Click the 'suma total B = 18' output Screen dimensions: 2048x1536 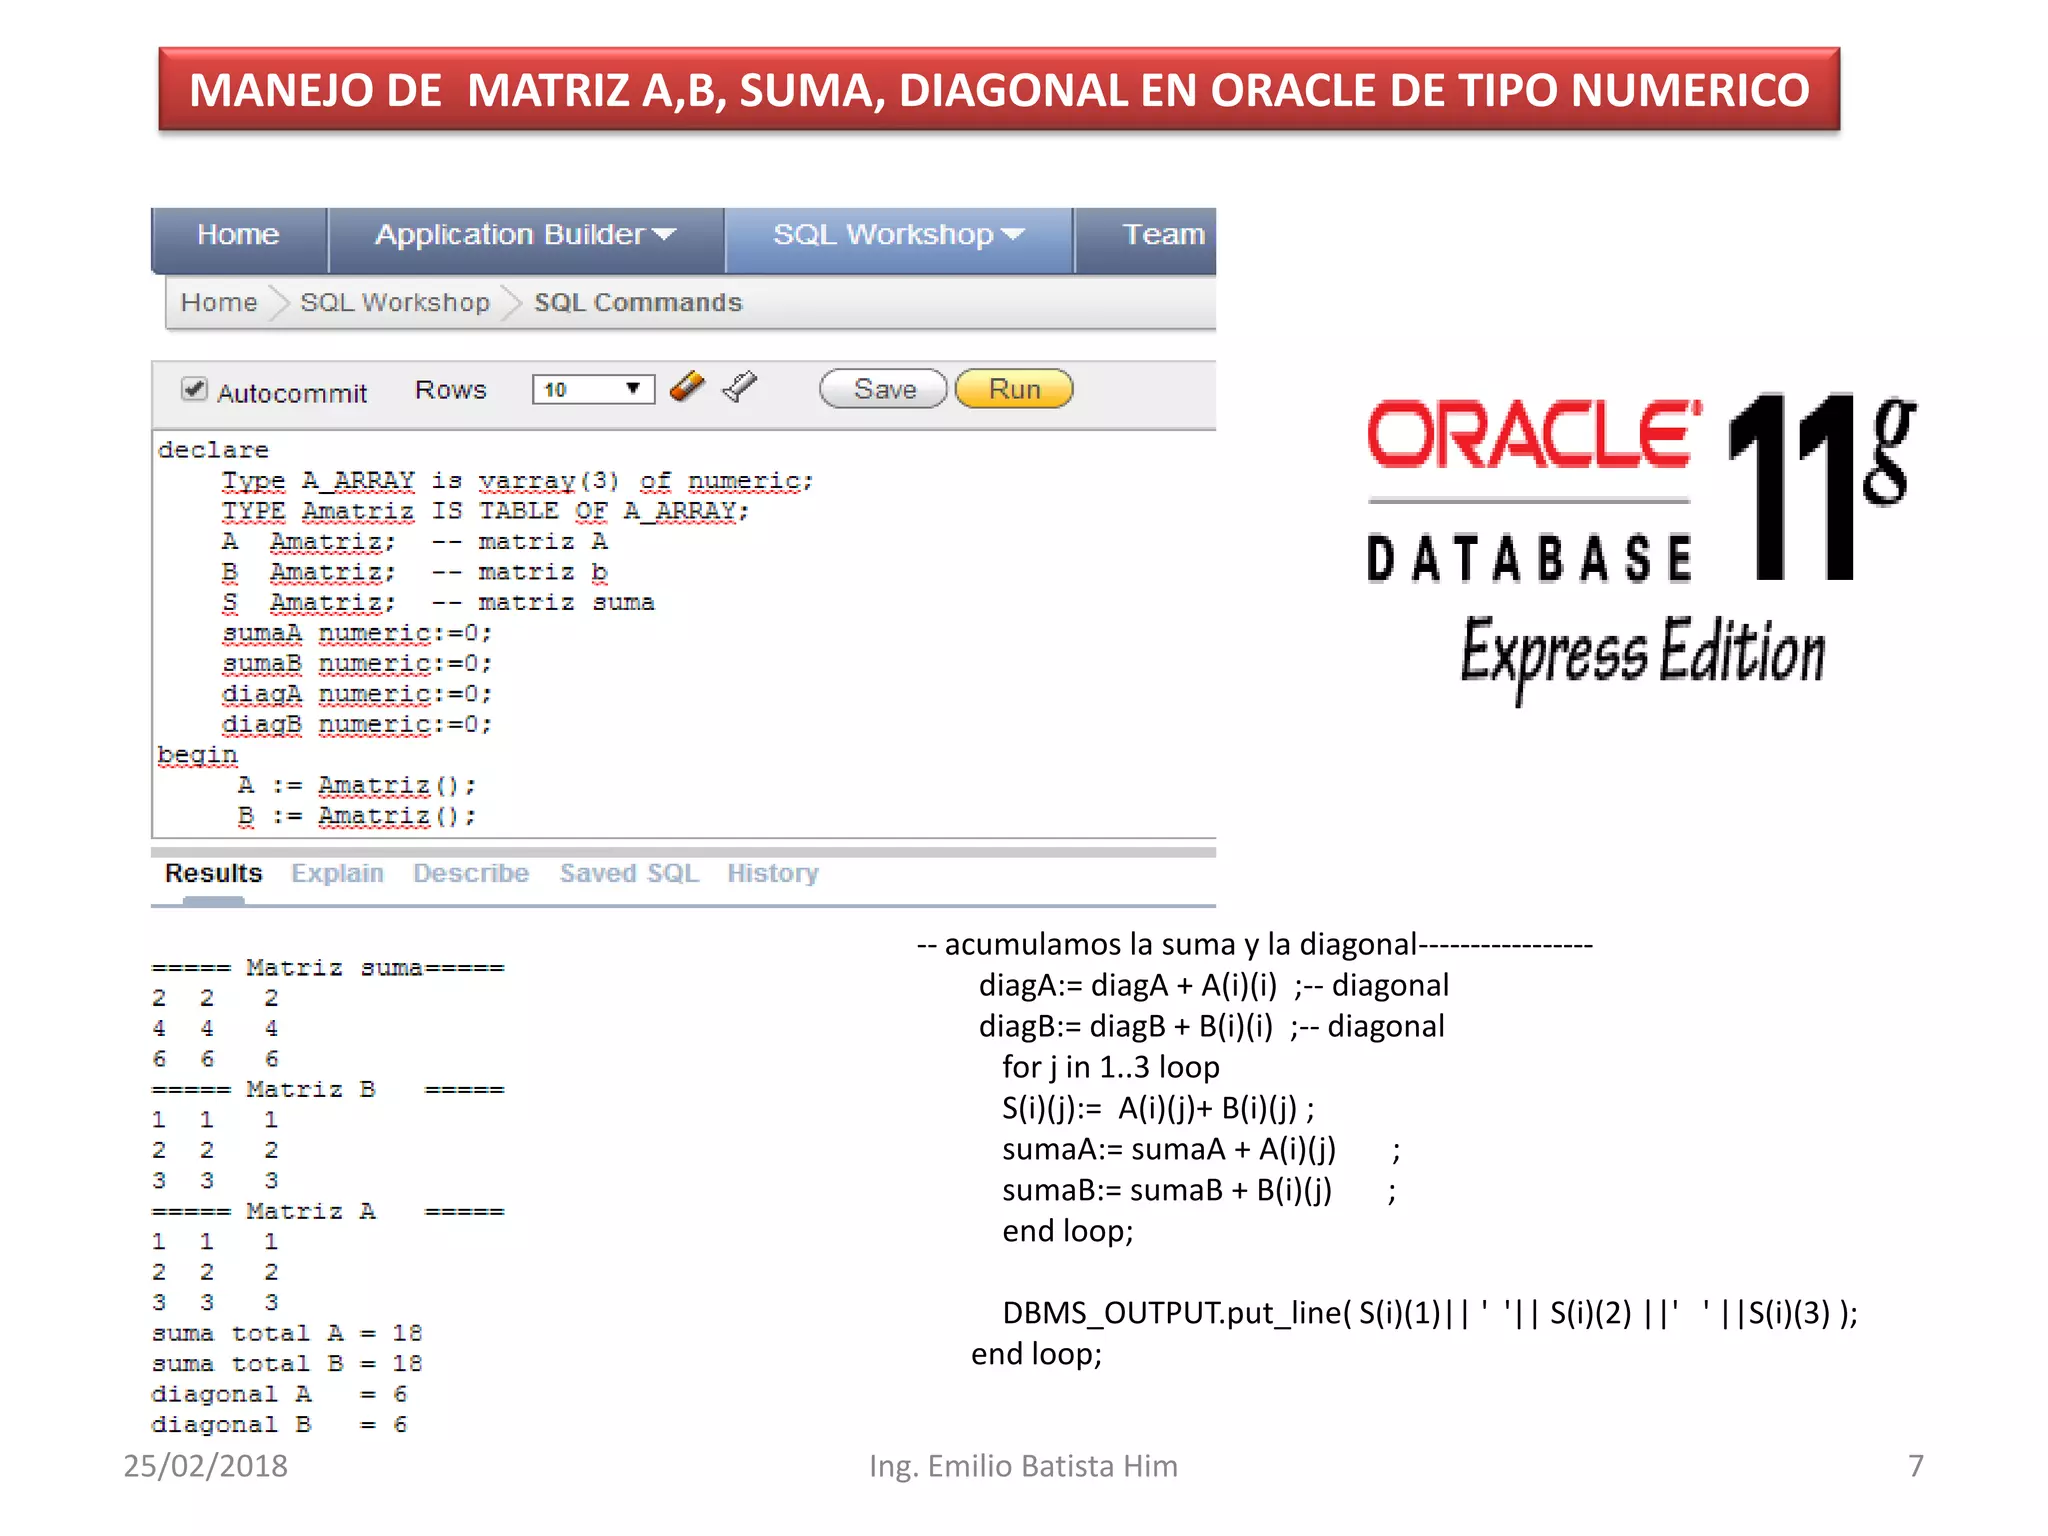coord(287,1364)
